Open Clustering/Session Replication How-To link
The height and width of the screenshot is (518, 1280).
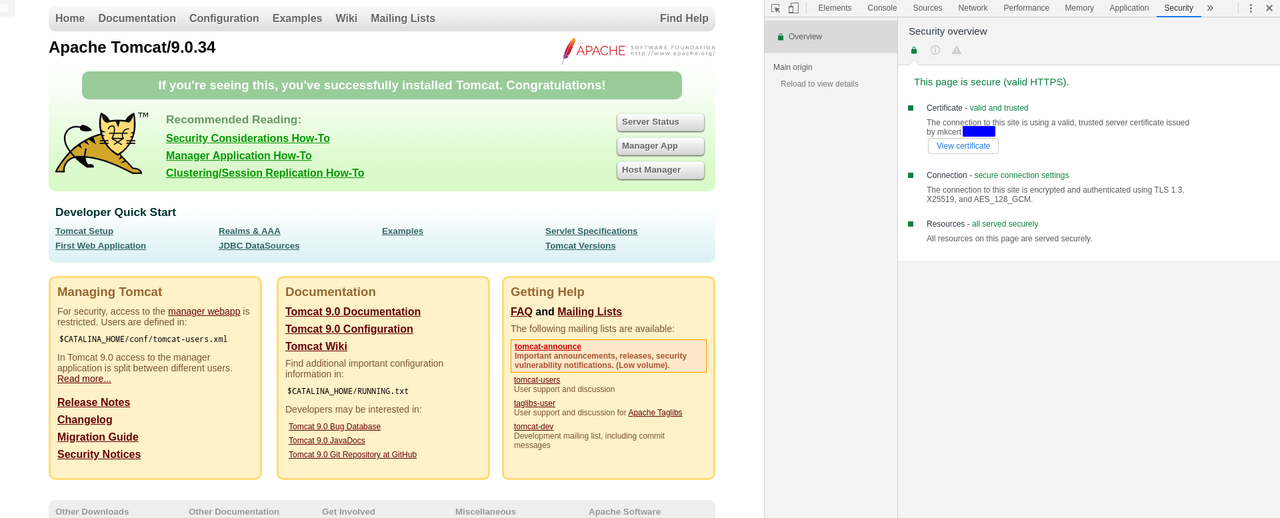[x=265, y=172]
